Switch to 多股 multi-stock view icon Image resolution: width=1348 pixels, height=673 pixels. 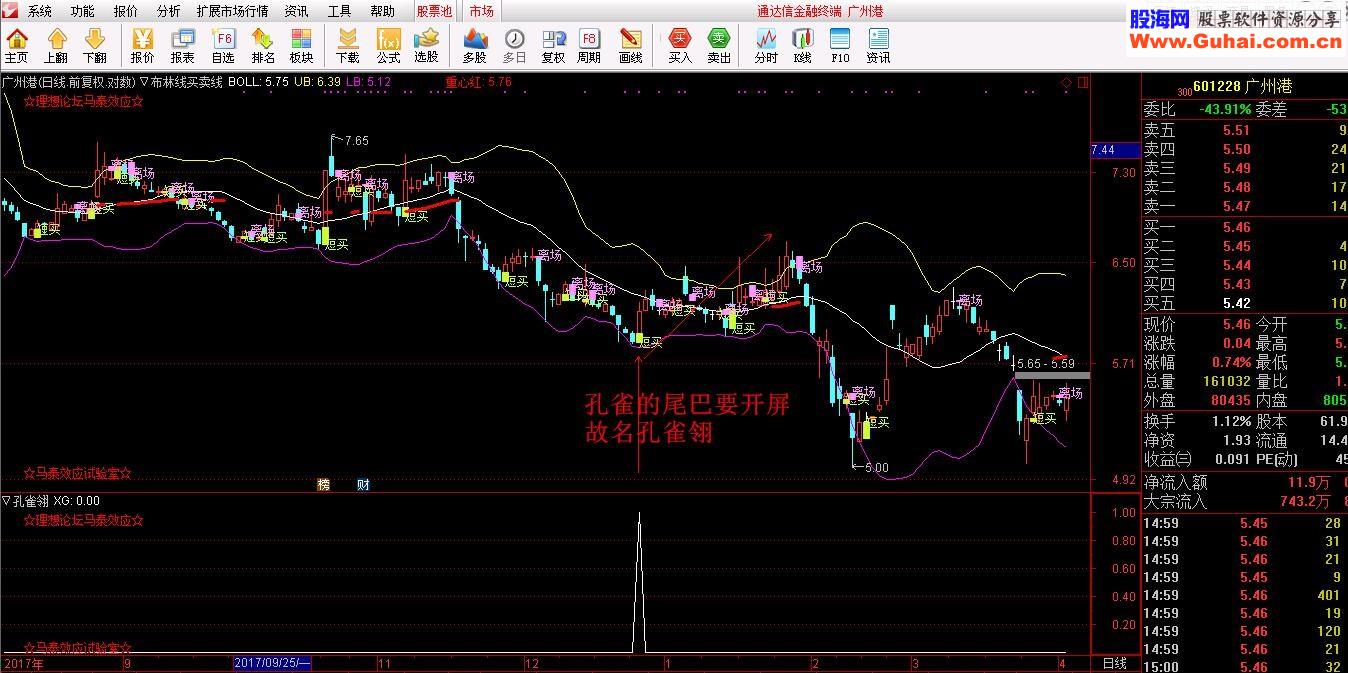(x=474, y=45)
